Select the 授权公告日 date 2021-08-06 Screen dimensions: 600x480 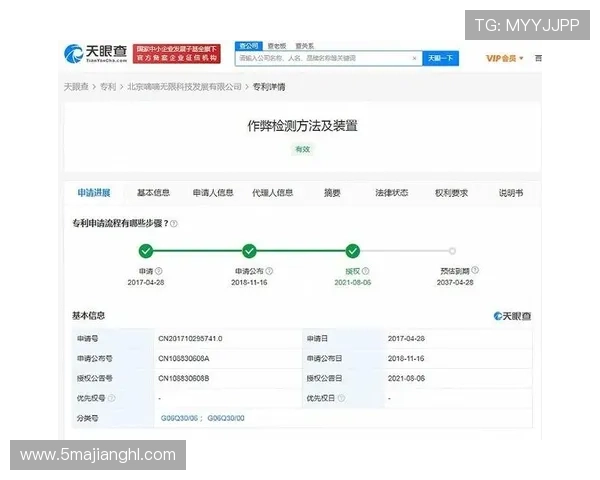point(406,378)
